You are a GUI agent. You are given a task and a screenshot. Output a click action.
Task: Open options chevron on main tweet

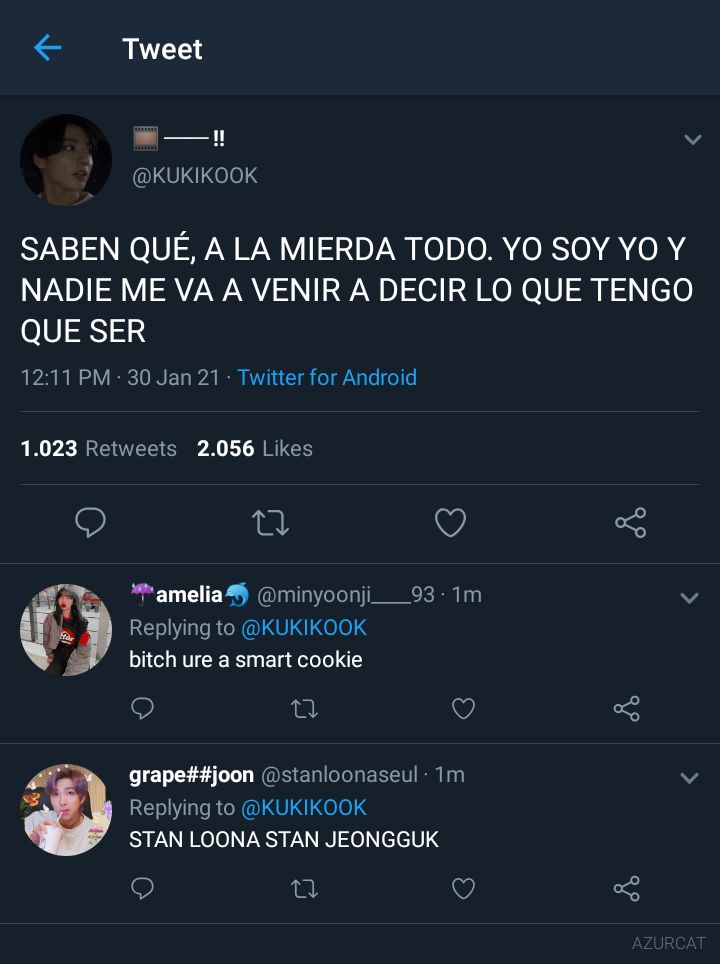point(693,140)
